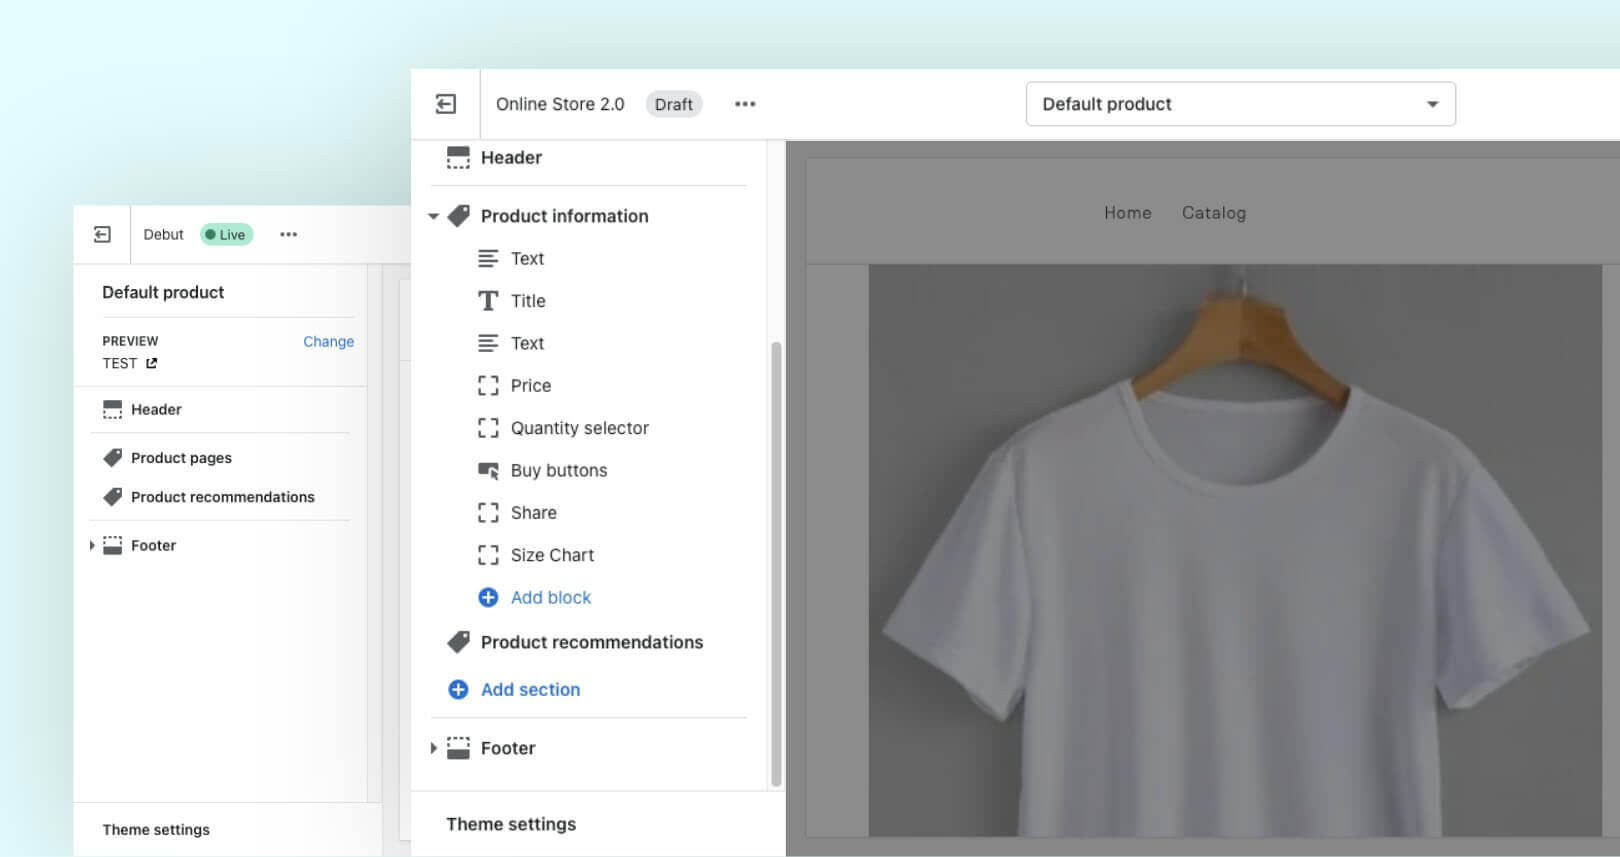This screenshot has height=857, width=1620.
Task: Click the Share block icon
Action: coord(488,513)
